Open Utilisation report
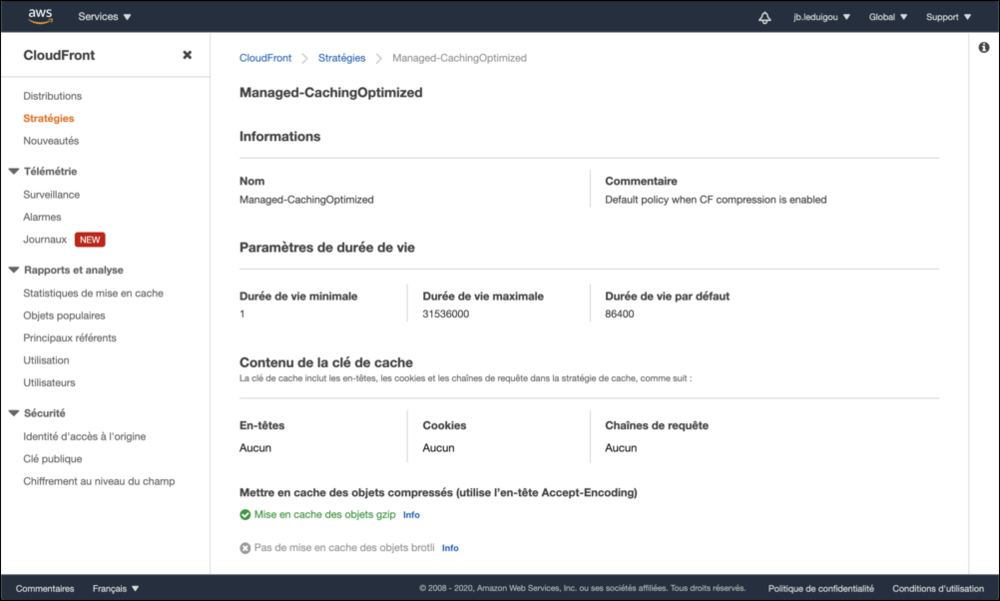 46,360
